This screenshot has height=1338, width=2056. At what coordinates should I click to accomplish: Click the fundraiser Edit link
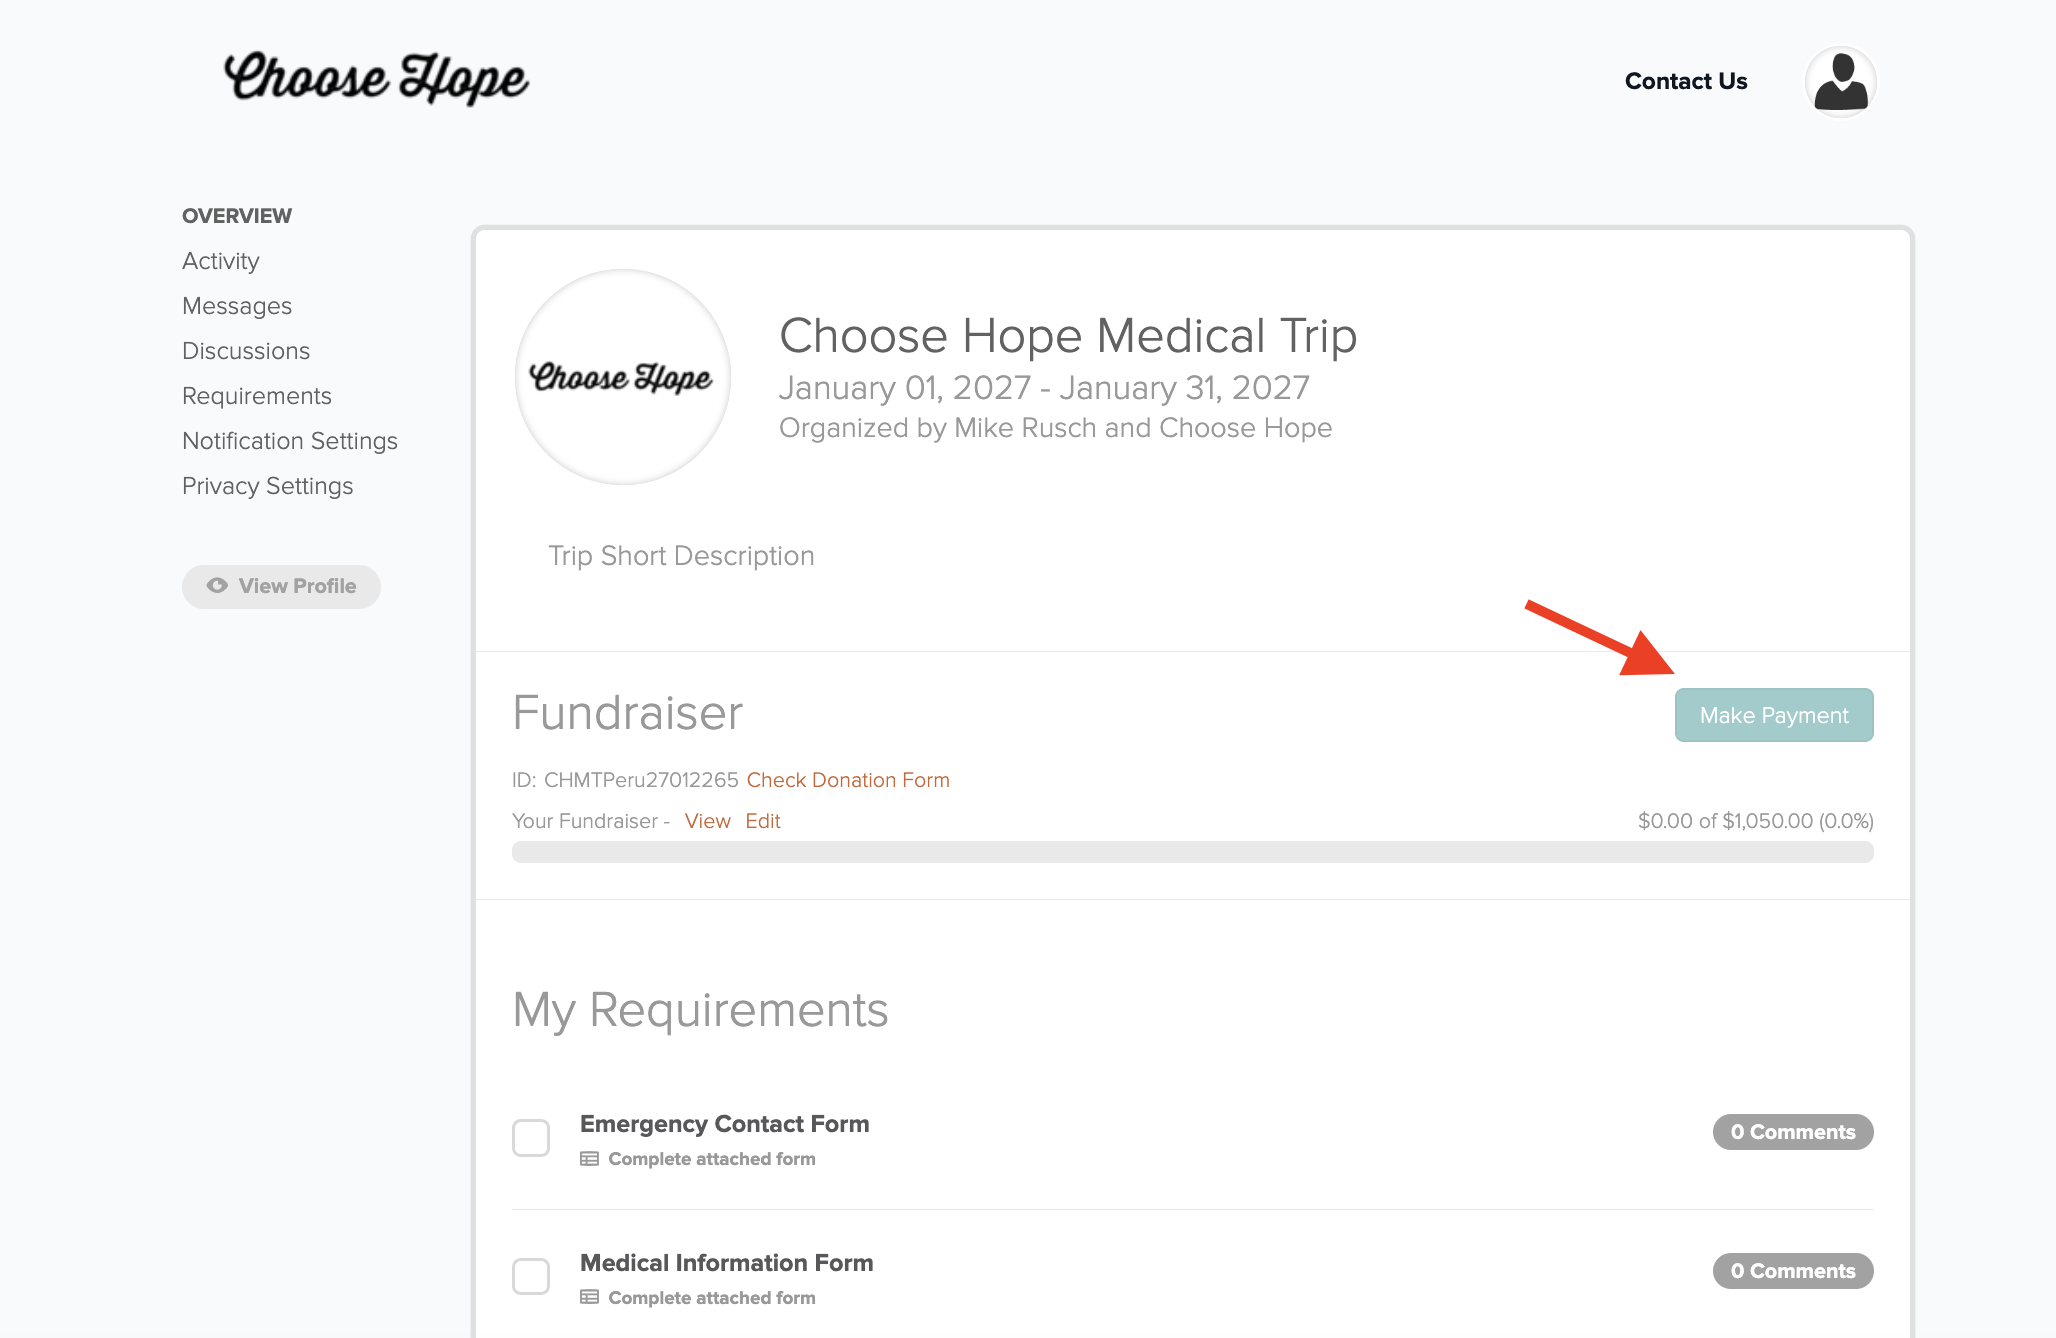tap(763, 821)
